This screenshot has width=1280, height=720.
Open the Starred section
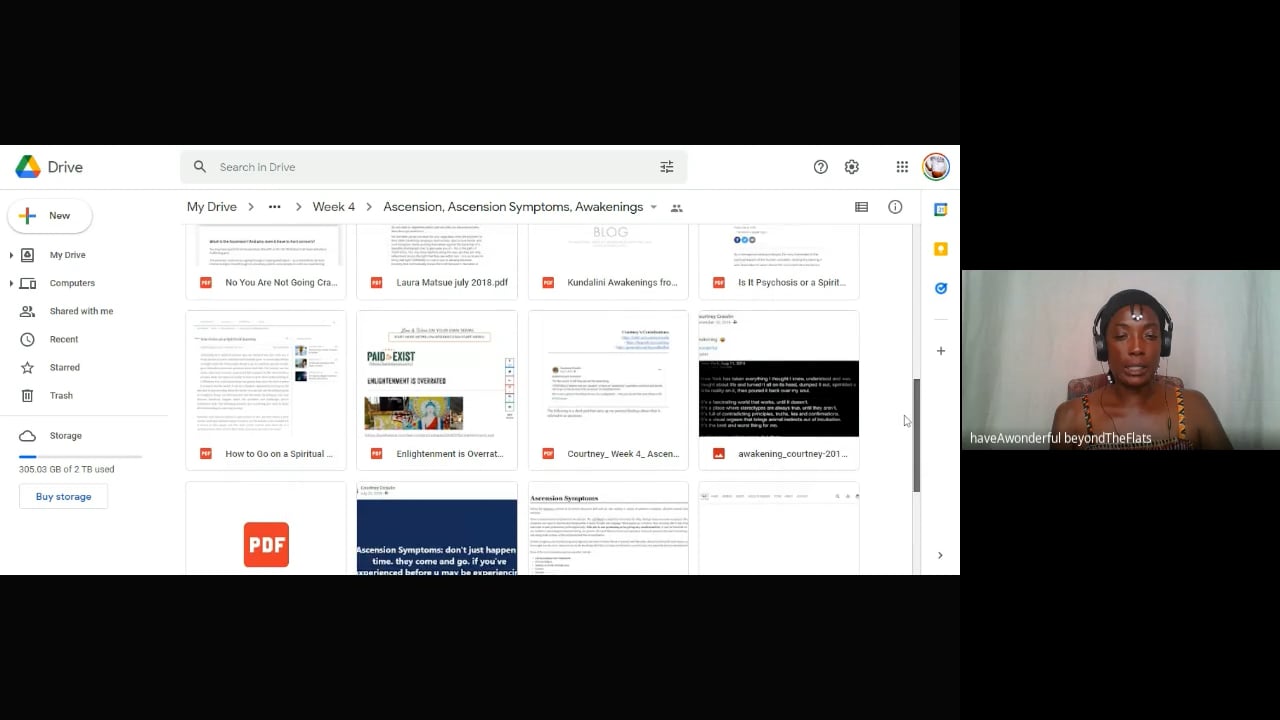[64, 367]
